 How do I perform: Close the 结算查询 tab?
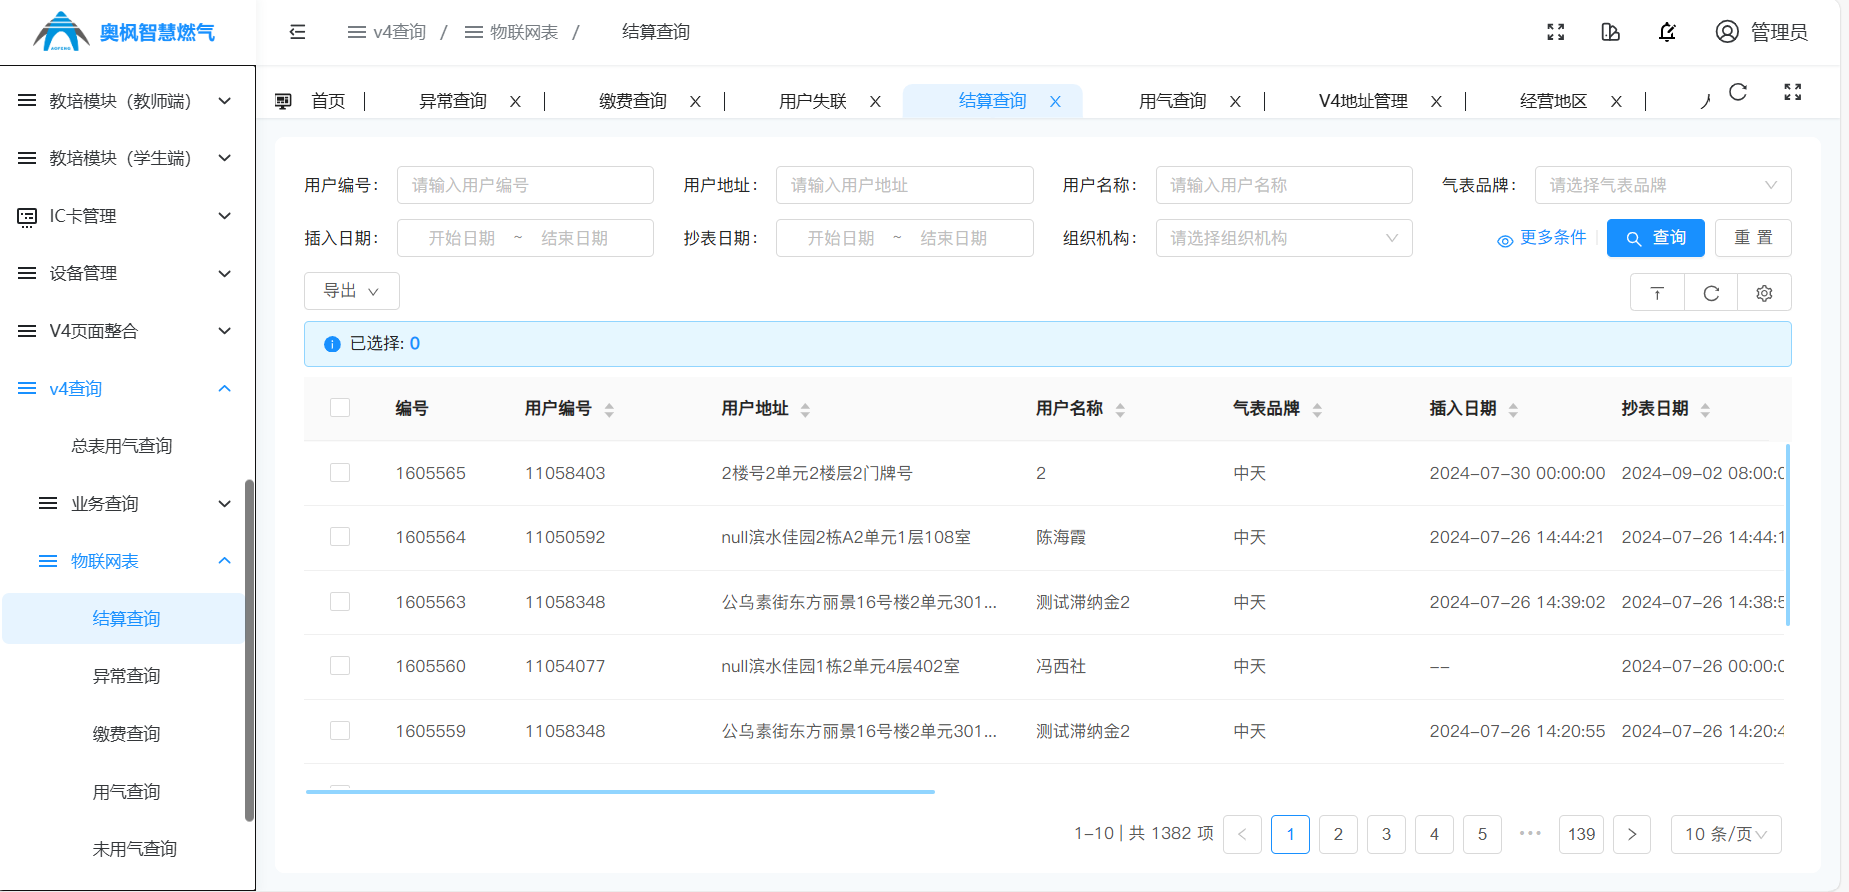tap(1055, 102)
